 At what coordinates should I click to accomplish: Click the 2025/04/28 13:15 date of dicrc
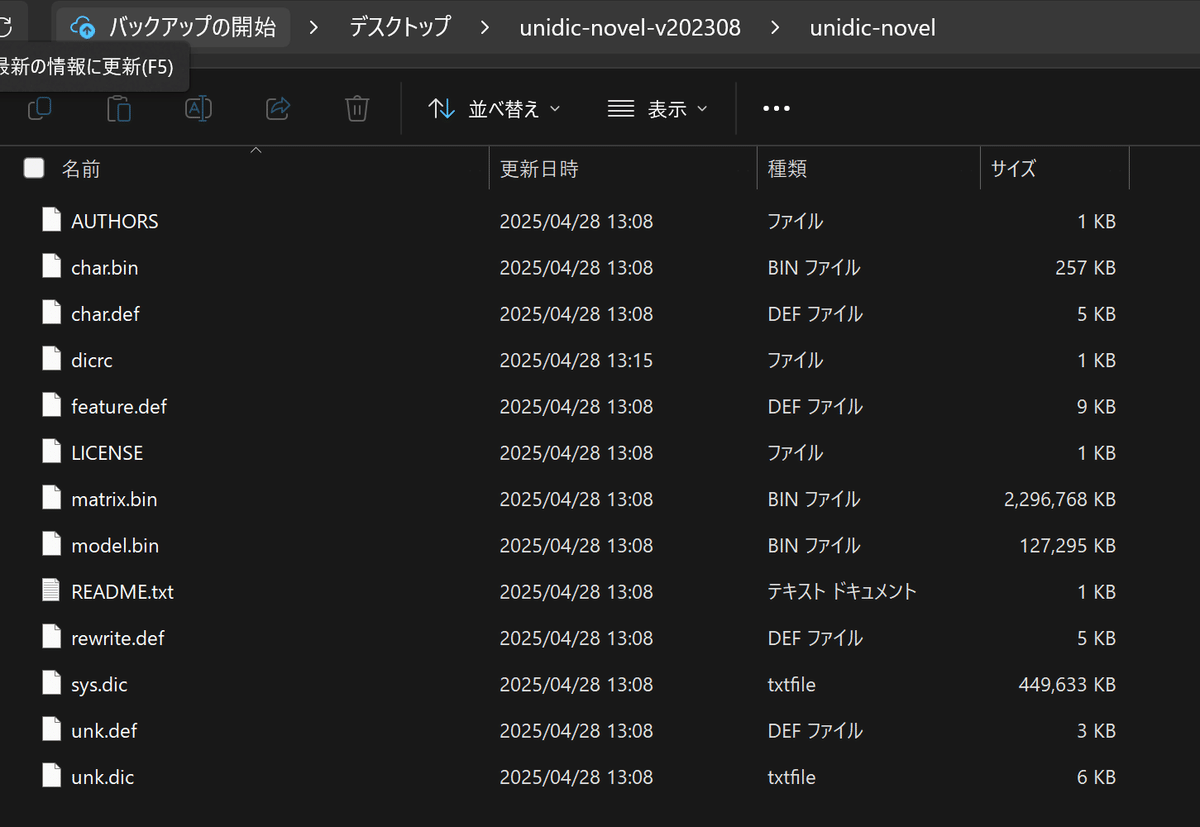click(576, 360)
